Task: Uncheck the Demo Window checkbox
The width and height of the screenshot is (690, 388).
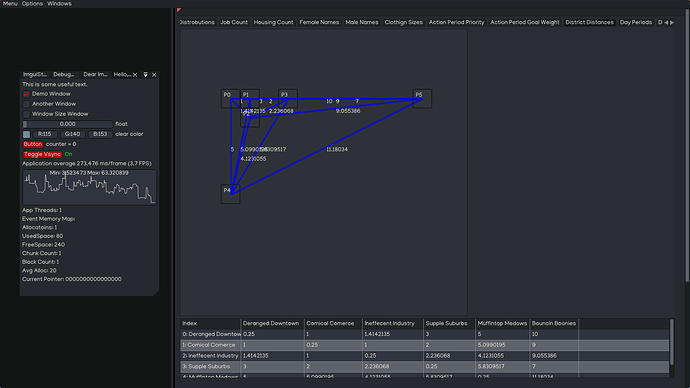Action: (x=26, y=94)
